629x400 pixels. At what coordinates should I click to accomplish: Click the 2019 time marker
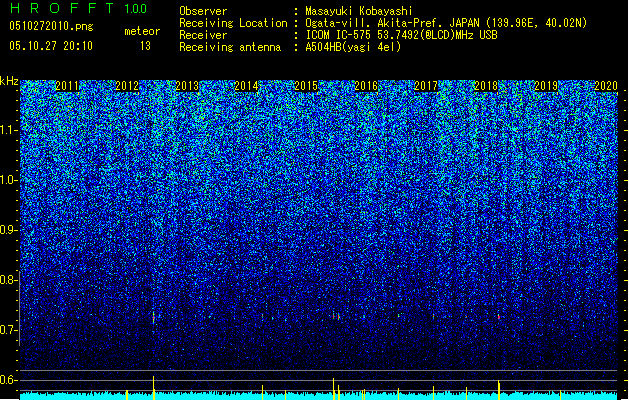(546, 86)
